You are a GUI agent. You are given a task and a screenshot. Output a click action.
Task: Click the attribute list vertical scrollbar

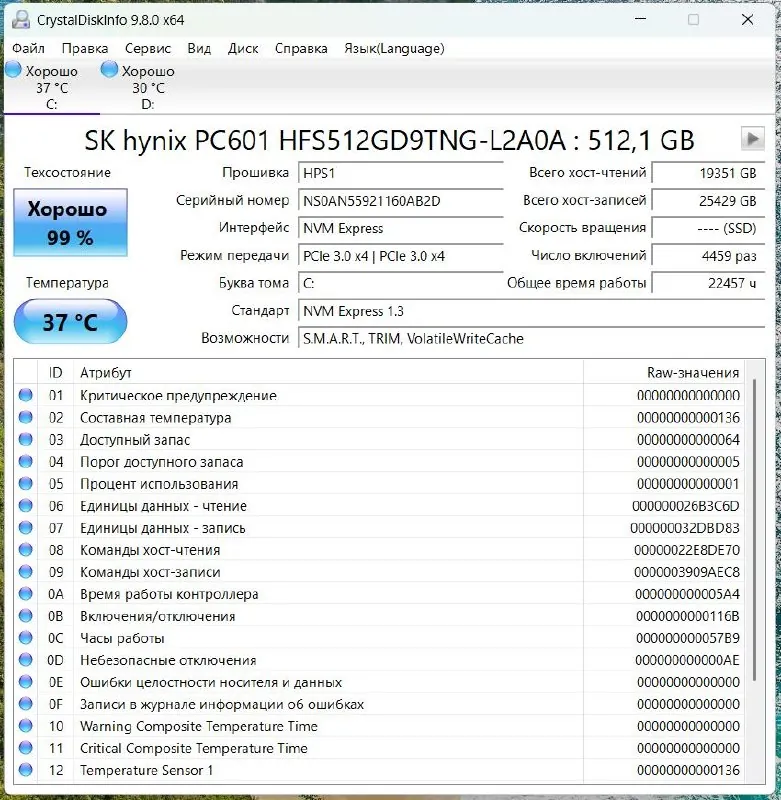754,531
